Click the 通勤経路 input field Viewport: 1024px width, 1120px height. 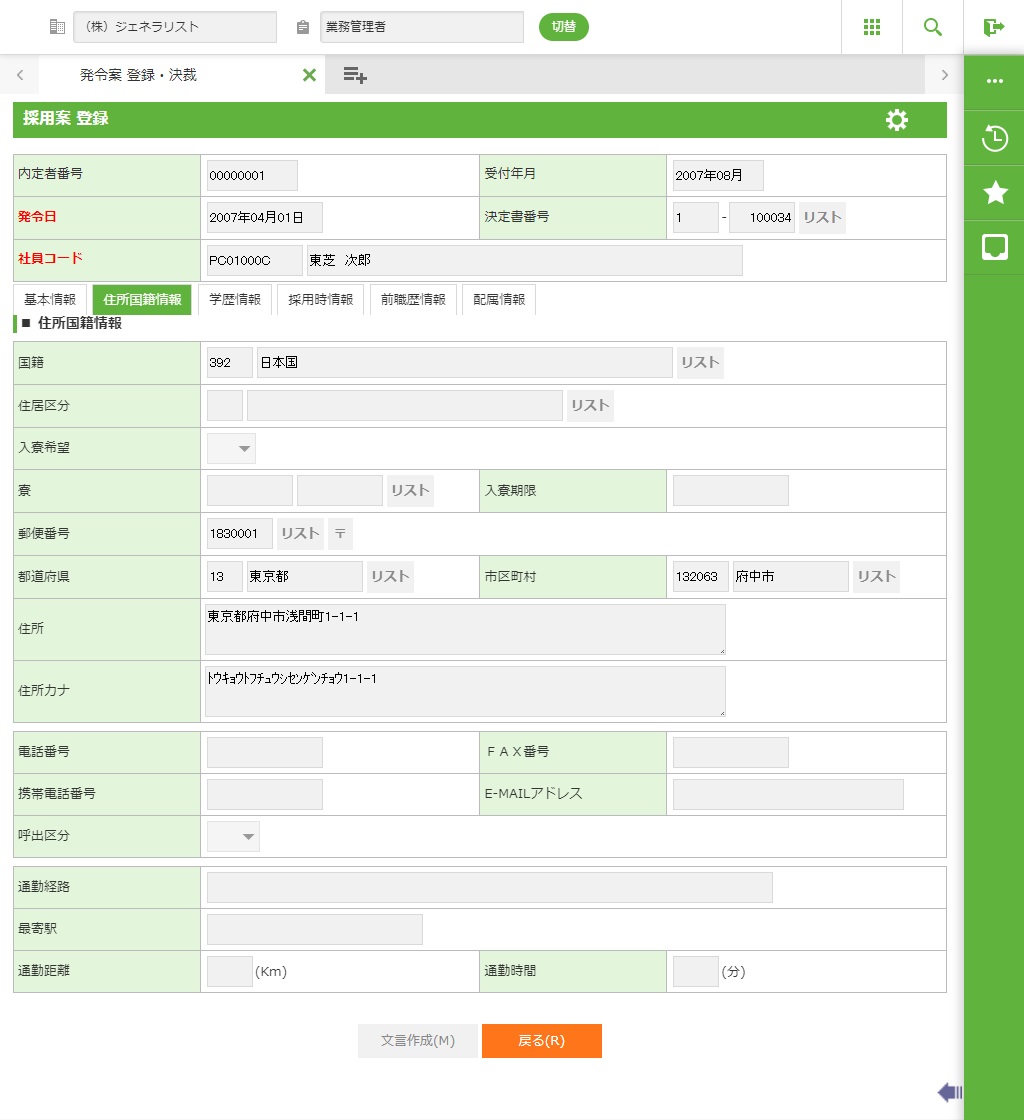[x=489, y=887]
